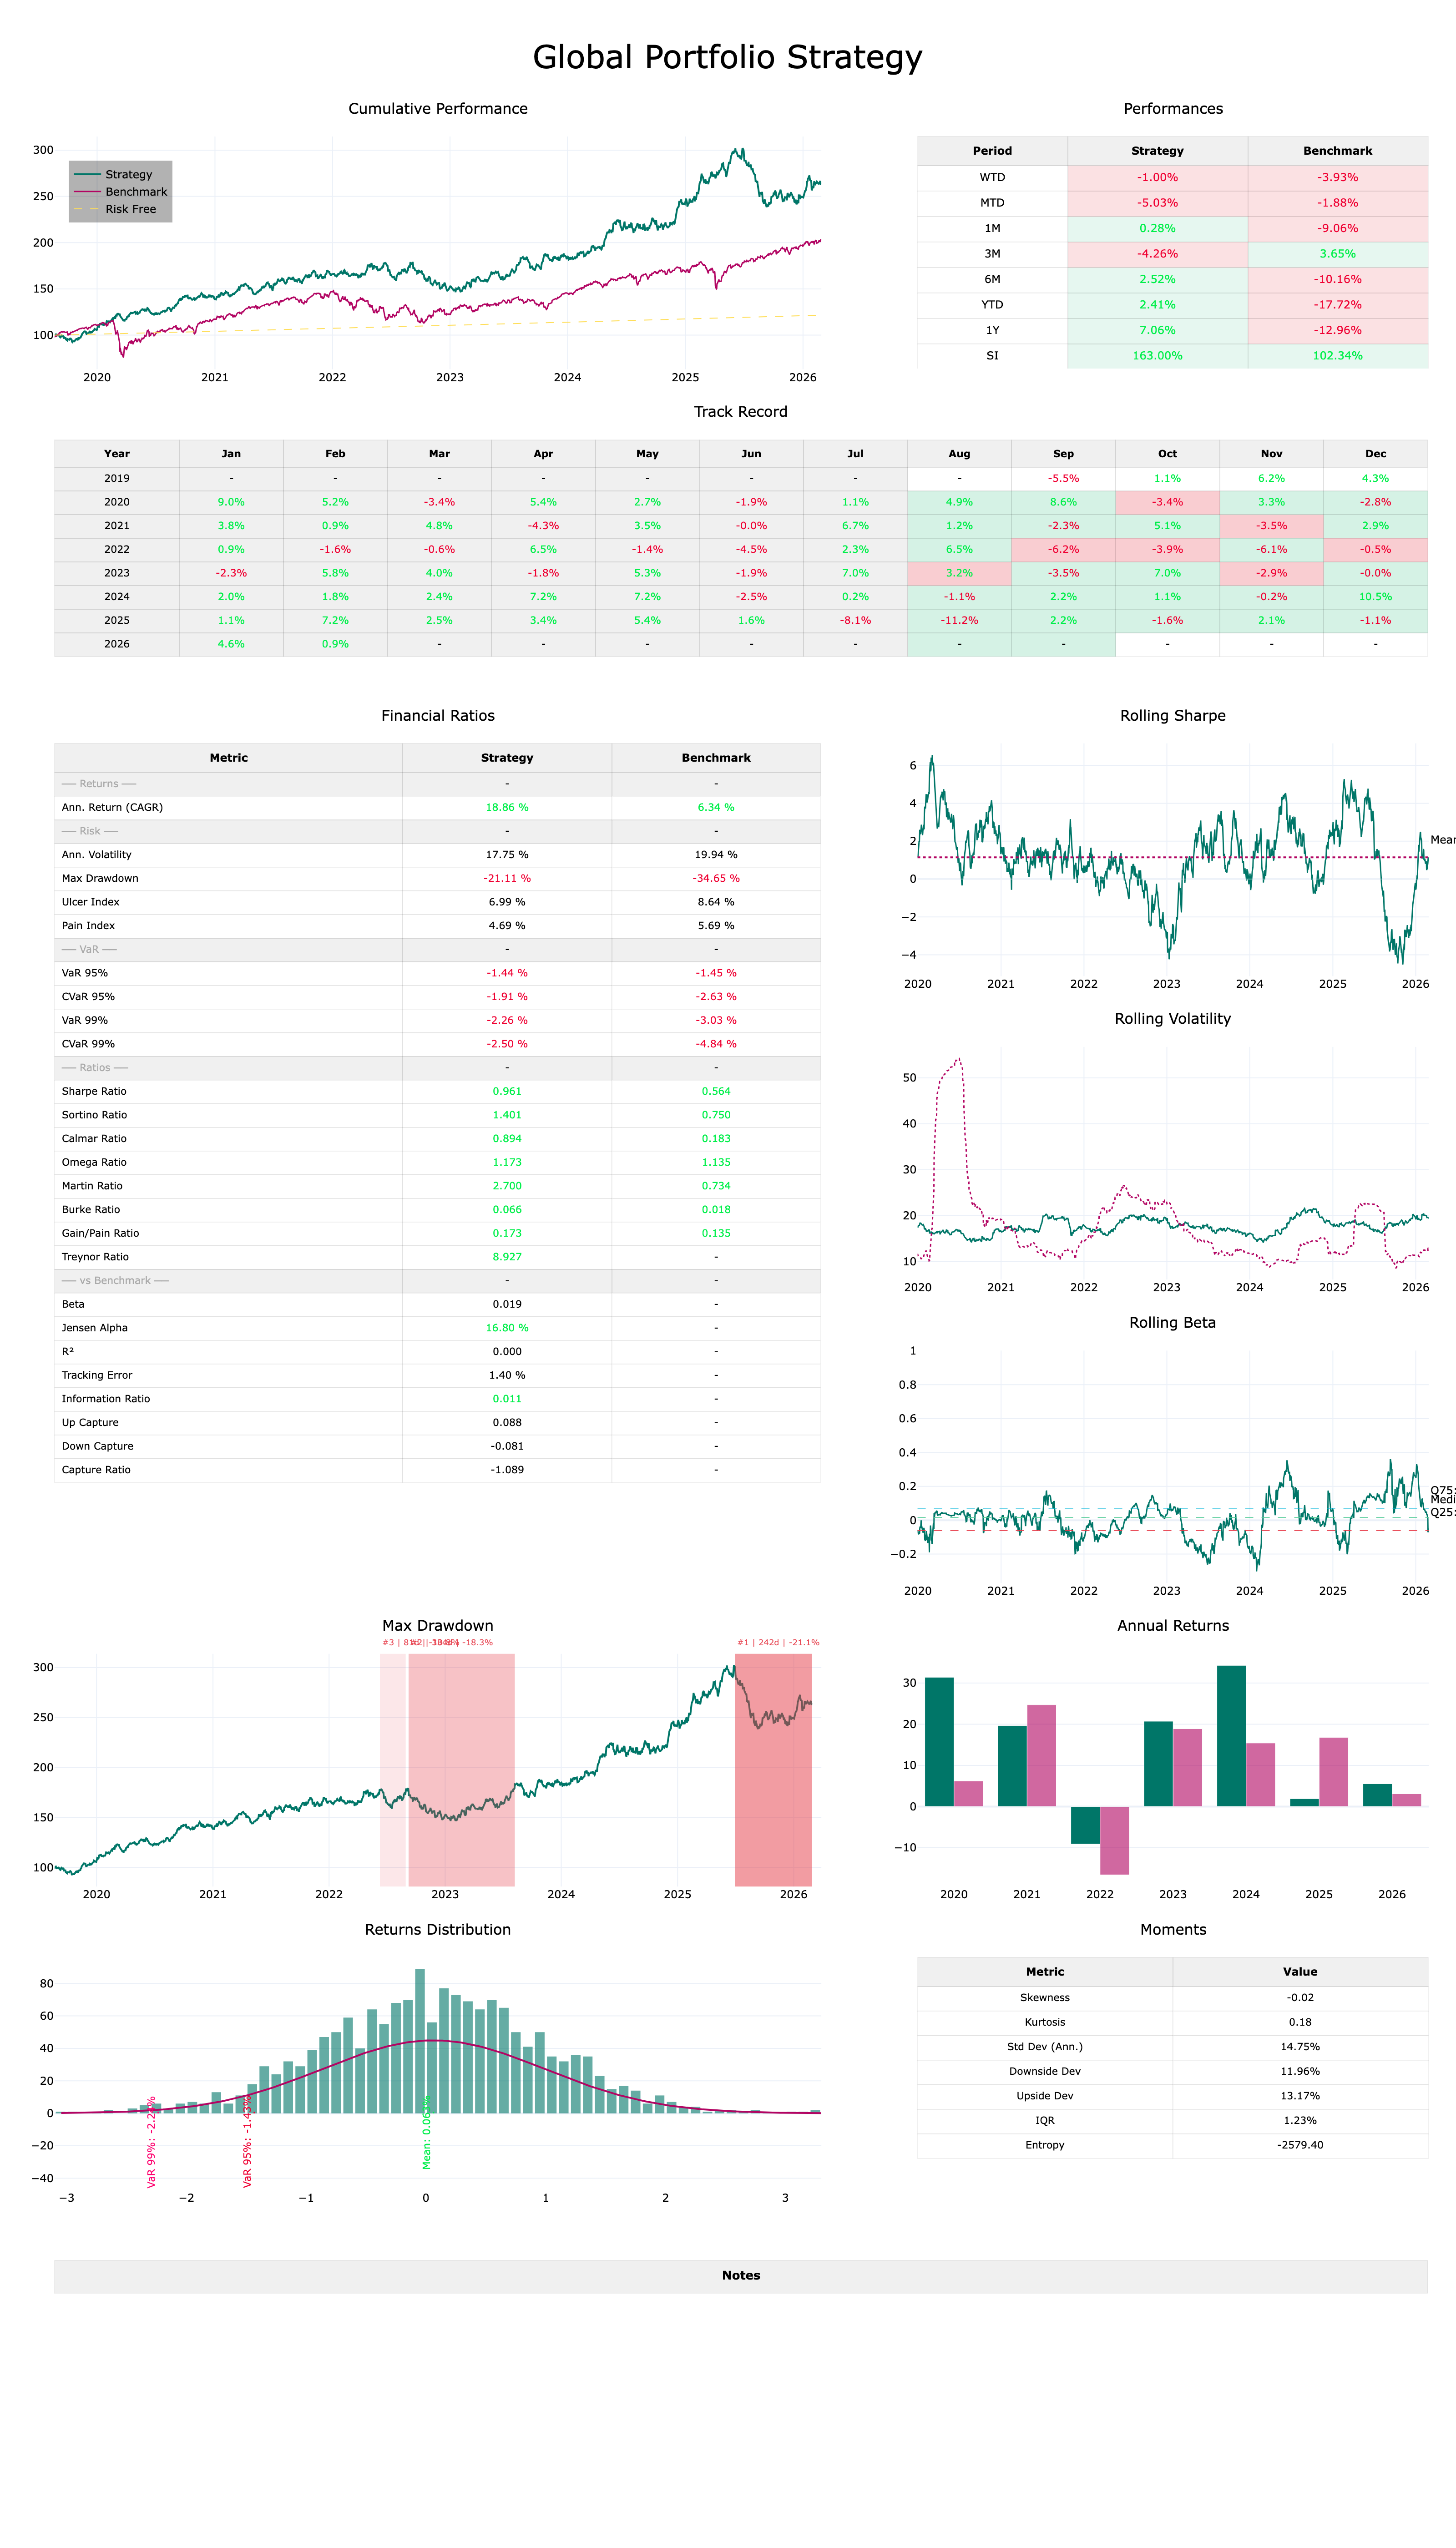Click the Jensen Alpha value 16.80 %
Screen dimensions: 1456x2548
pos(507,1328)
